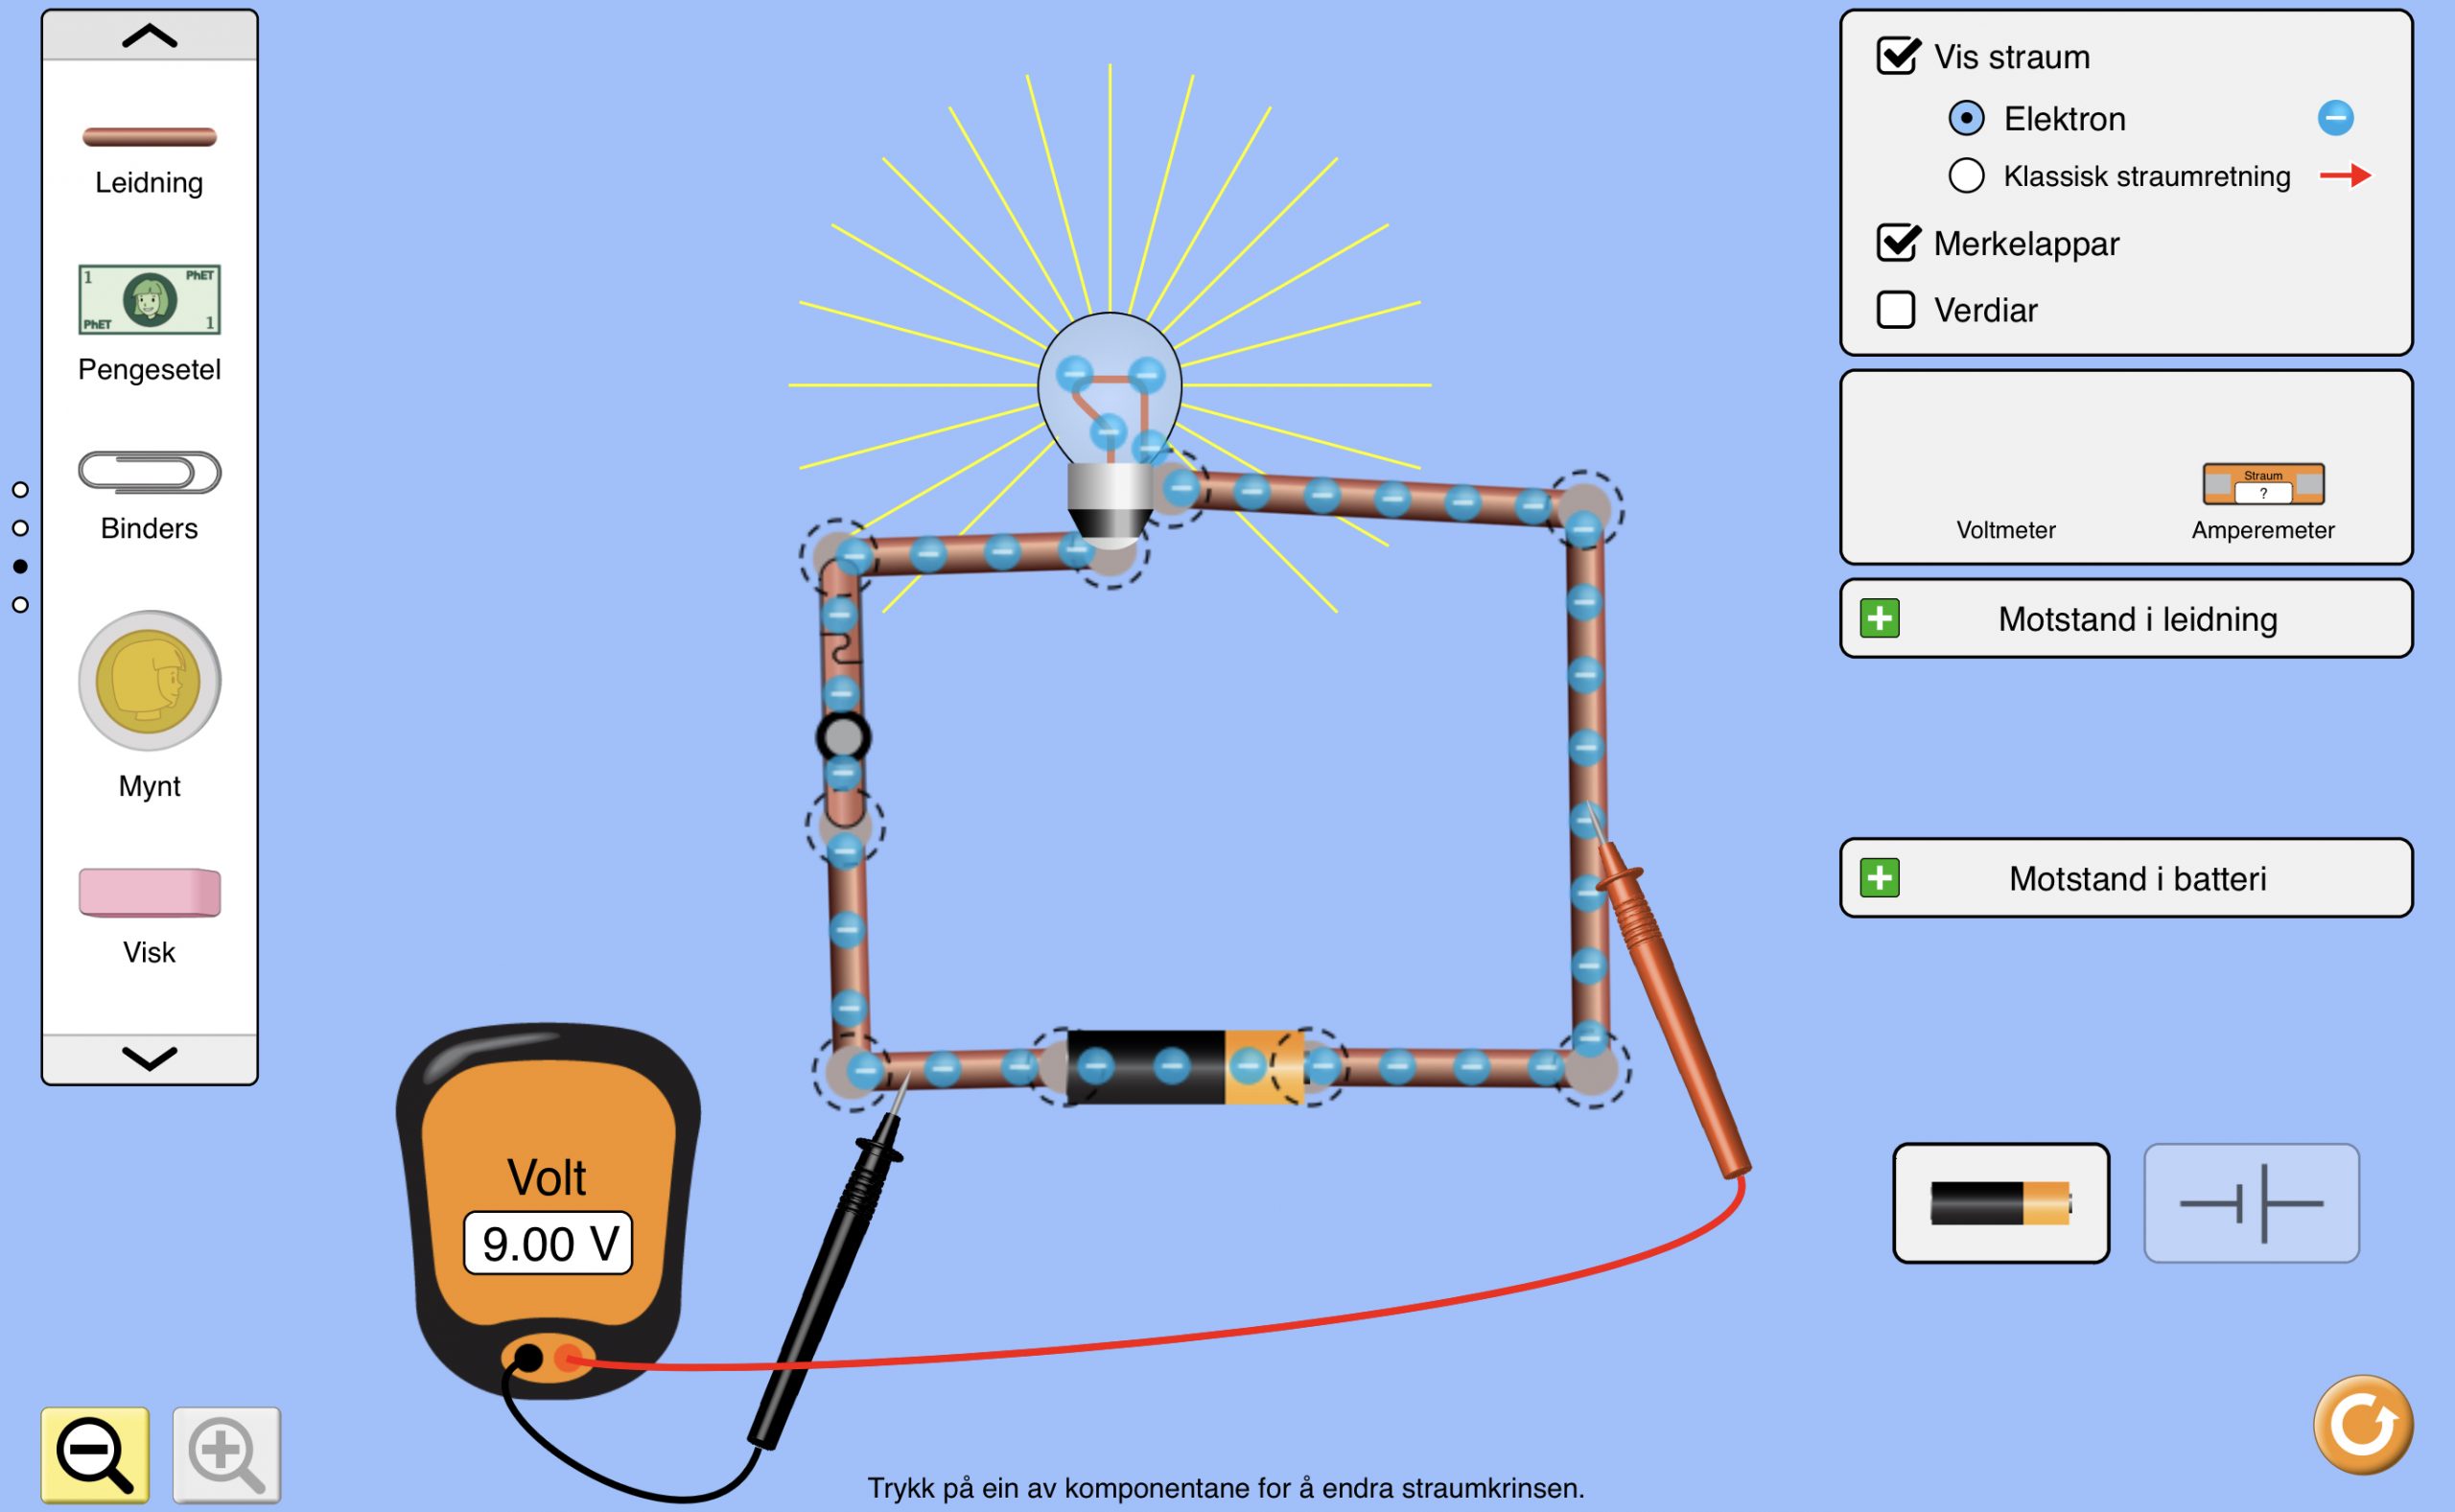Click the Leidning wire icon

click(149, 137)
